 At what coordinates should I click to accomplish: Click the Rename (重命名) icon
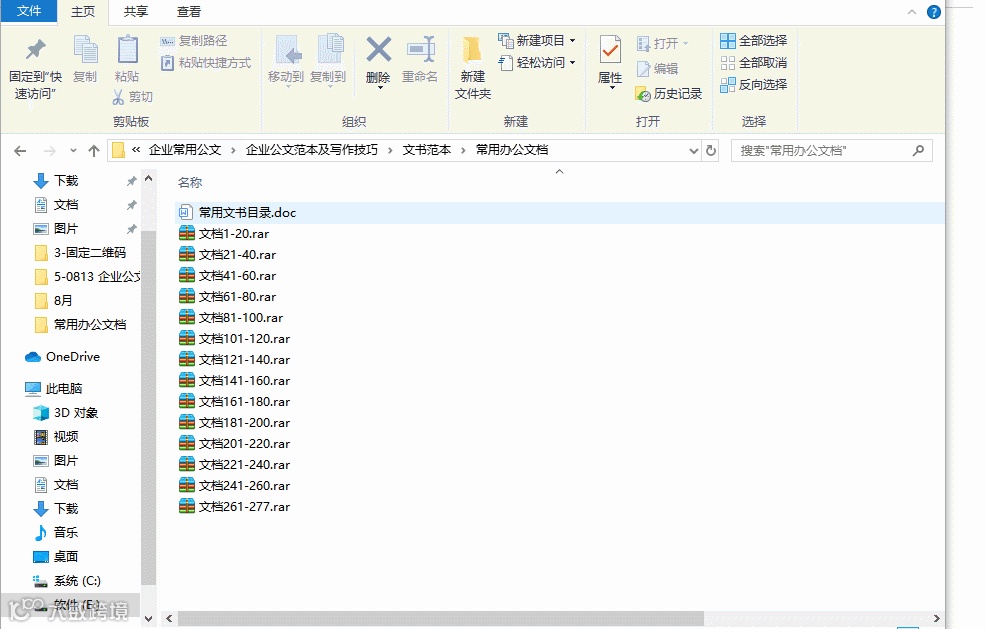click(421, 49)
